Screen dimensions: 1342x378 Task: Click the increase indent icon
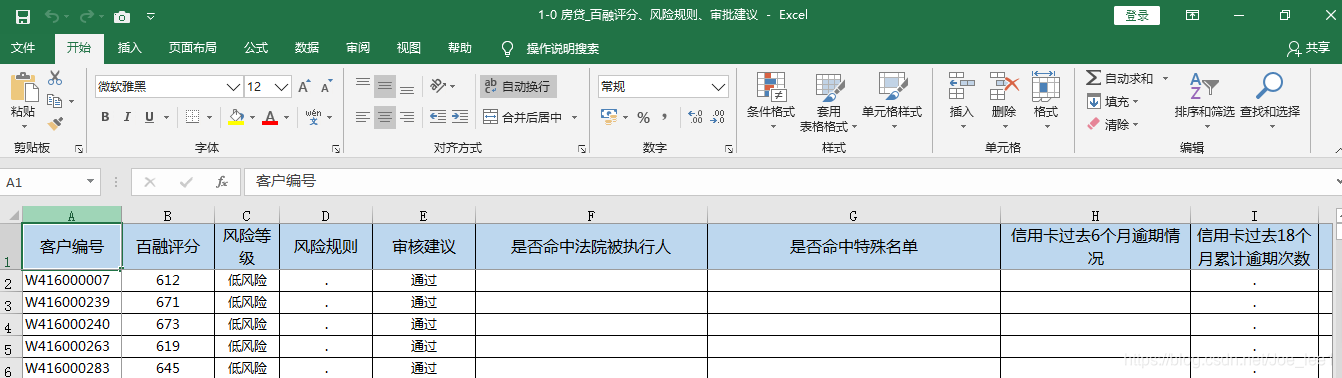pos(460,117)
